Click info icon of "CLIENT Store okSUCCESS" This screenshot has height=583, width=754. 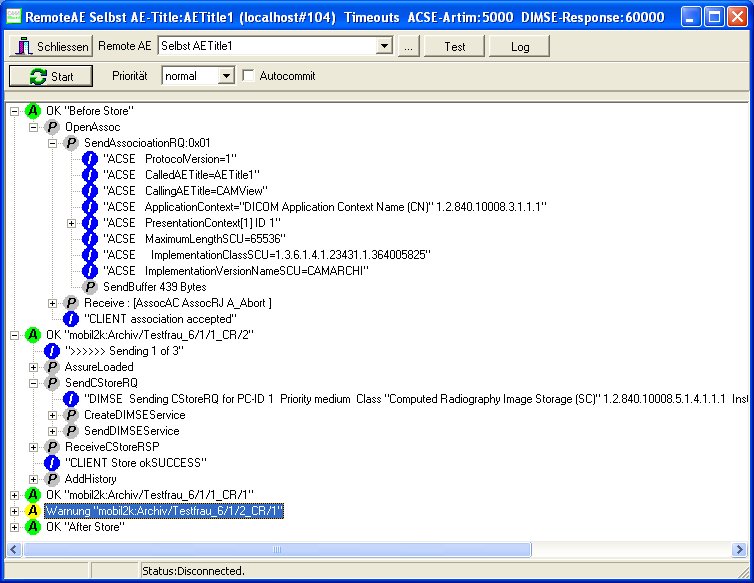pos(52,463)
